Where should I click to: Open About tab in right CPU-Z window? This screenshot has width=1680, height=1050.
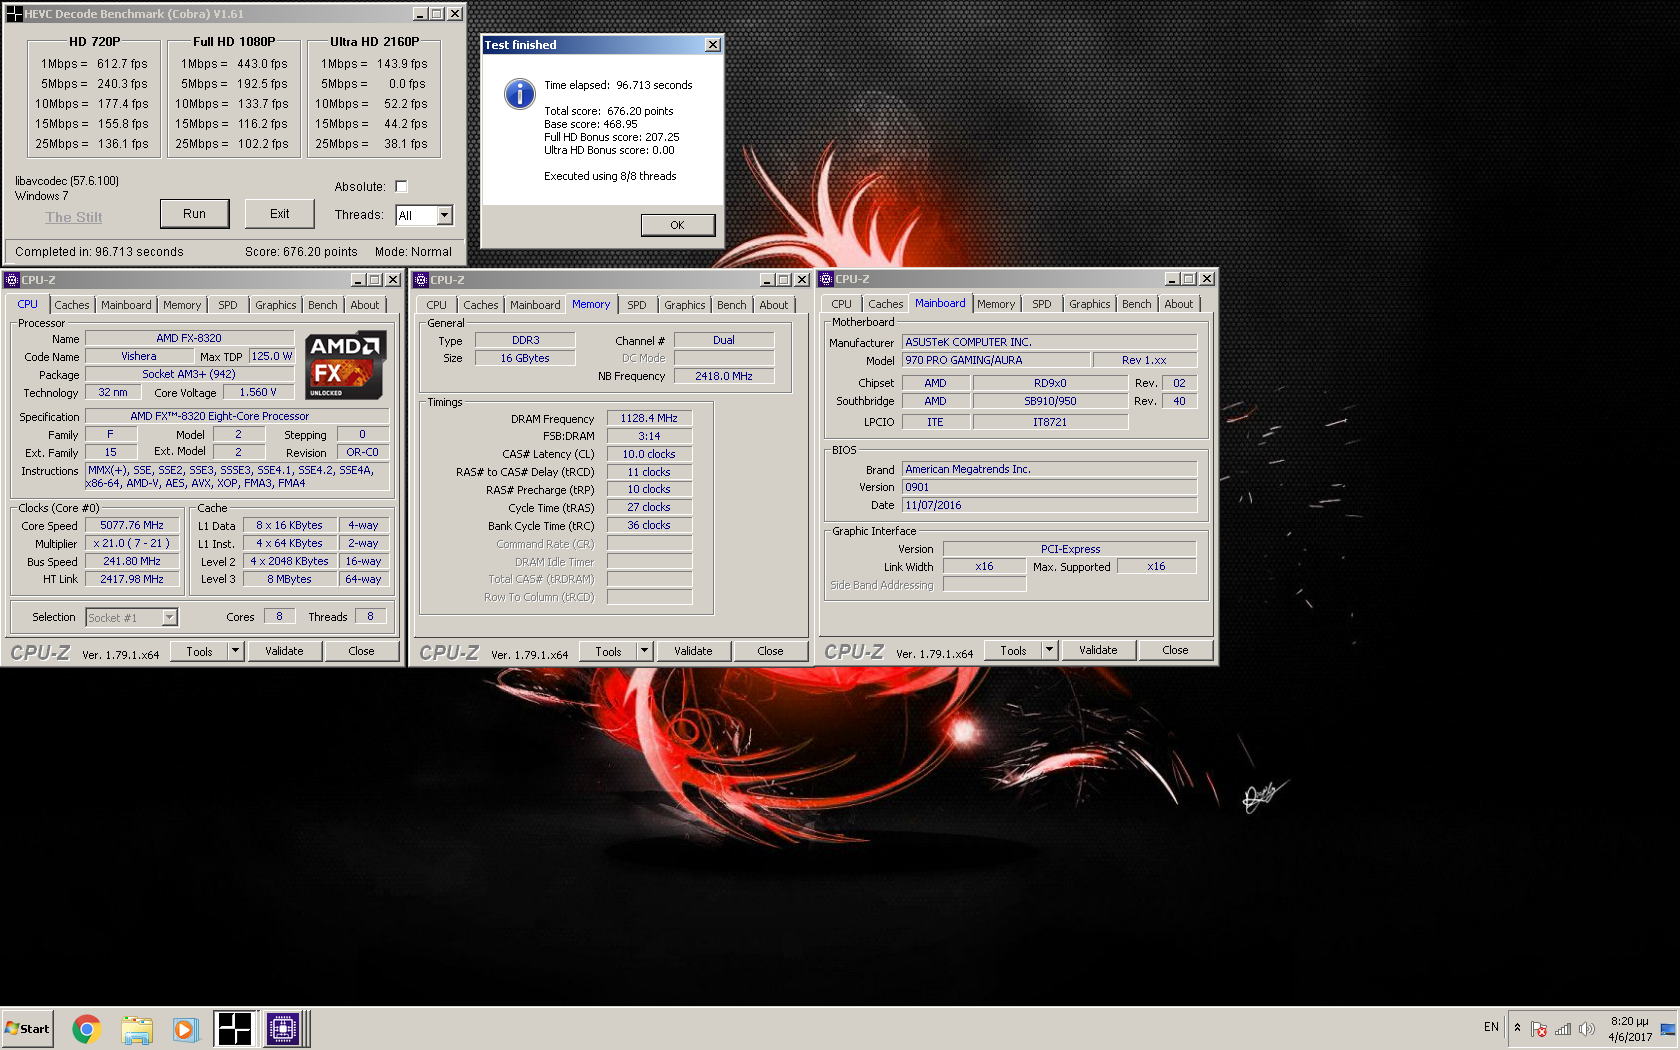coord(1179,304)
